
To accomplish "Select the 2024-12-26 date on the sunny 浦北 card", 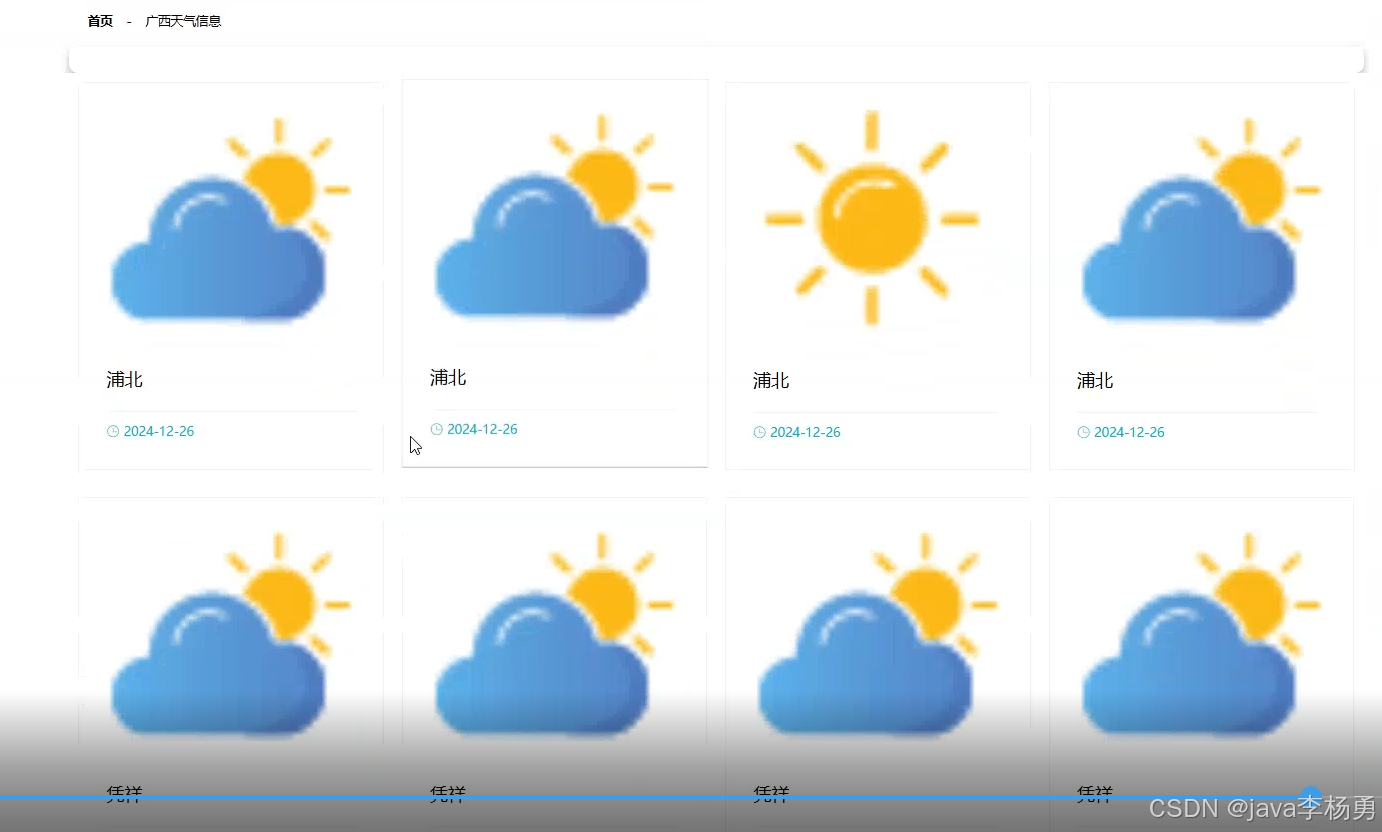I will pyautogui.click(x=805, y=432).
